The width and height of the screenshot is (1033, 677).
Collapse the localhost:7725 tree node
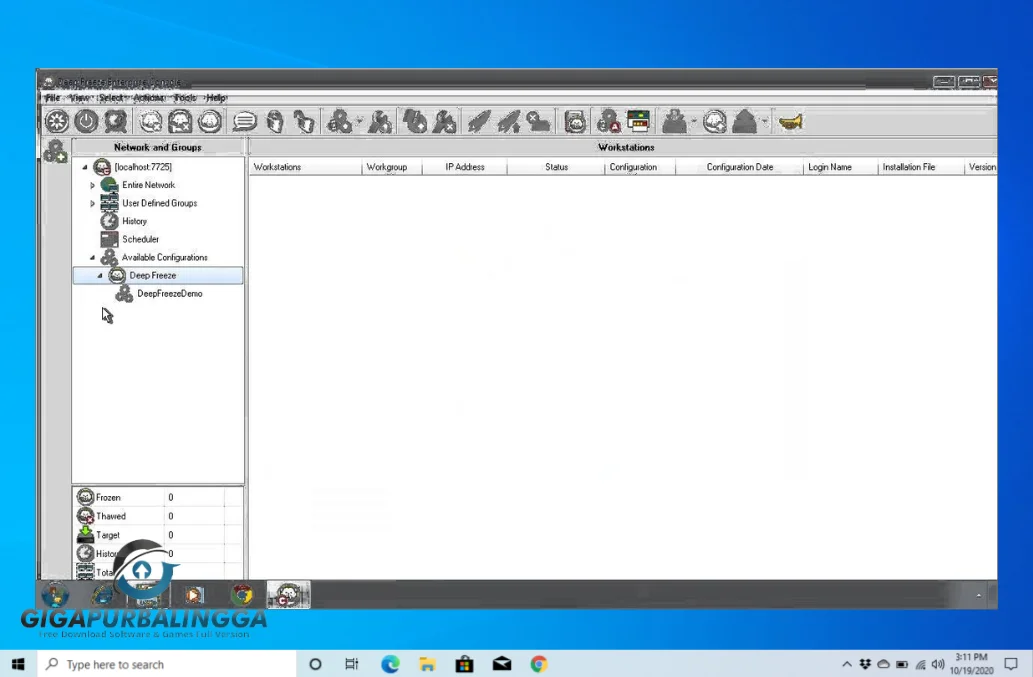pyautogui.click(x=84, y=168)
